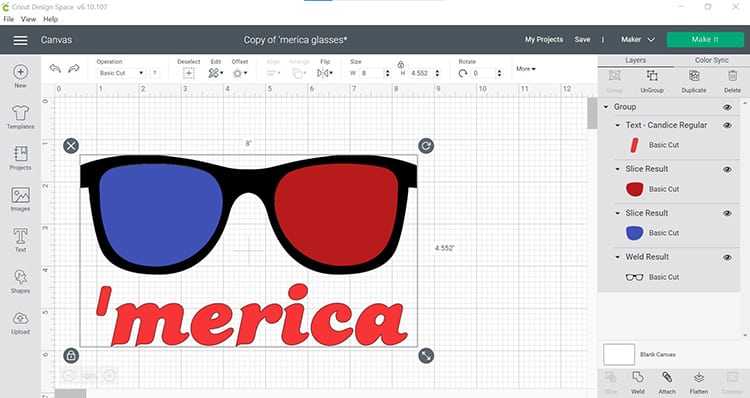This screenshot has height=398, width=750.
Task: Click the Width stepper arrows
Action: tap(387, 73)
